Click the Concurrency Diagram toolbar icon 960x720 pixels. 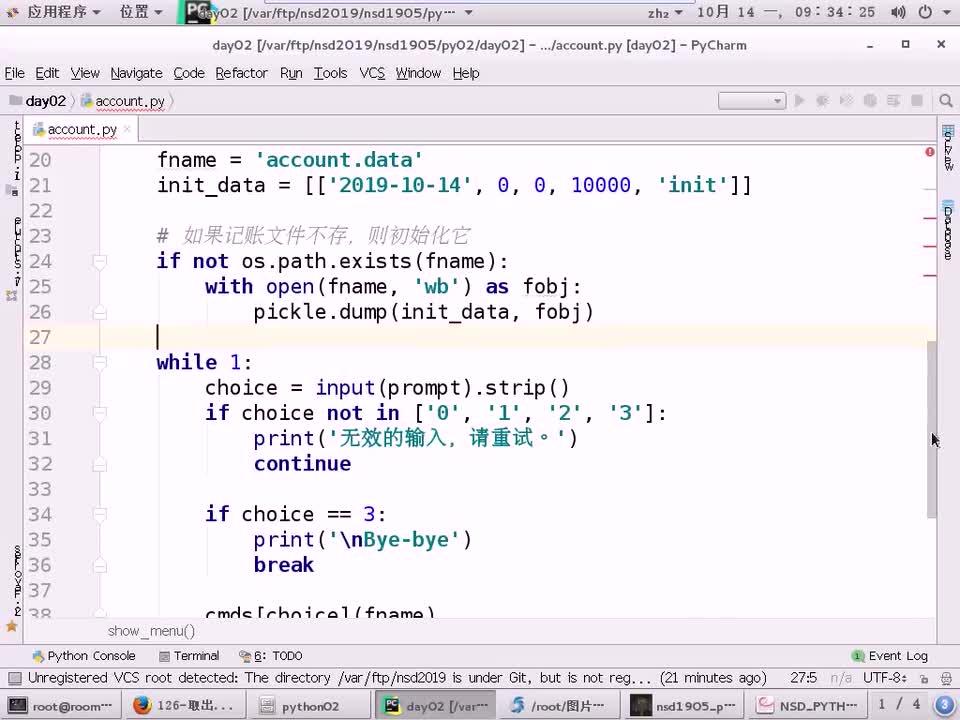(x=893, y=100)
